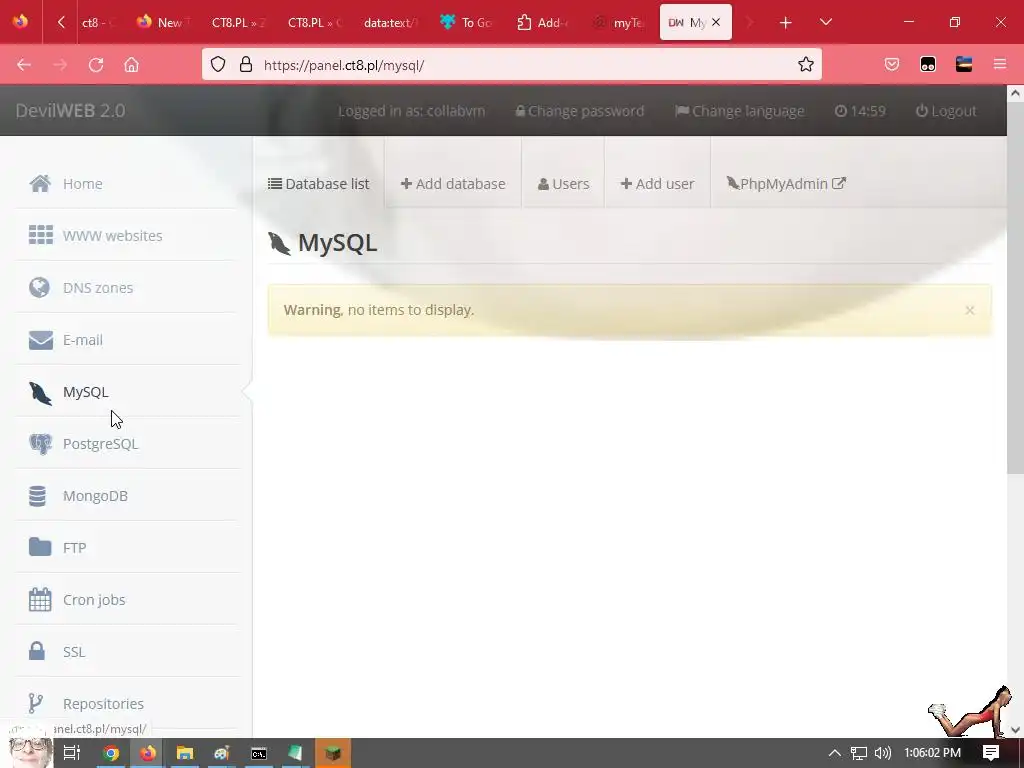Click the Logged in as collabvm text
Image resolution: width=1024 pixels, height=768 pixels.
coord(411,111)
